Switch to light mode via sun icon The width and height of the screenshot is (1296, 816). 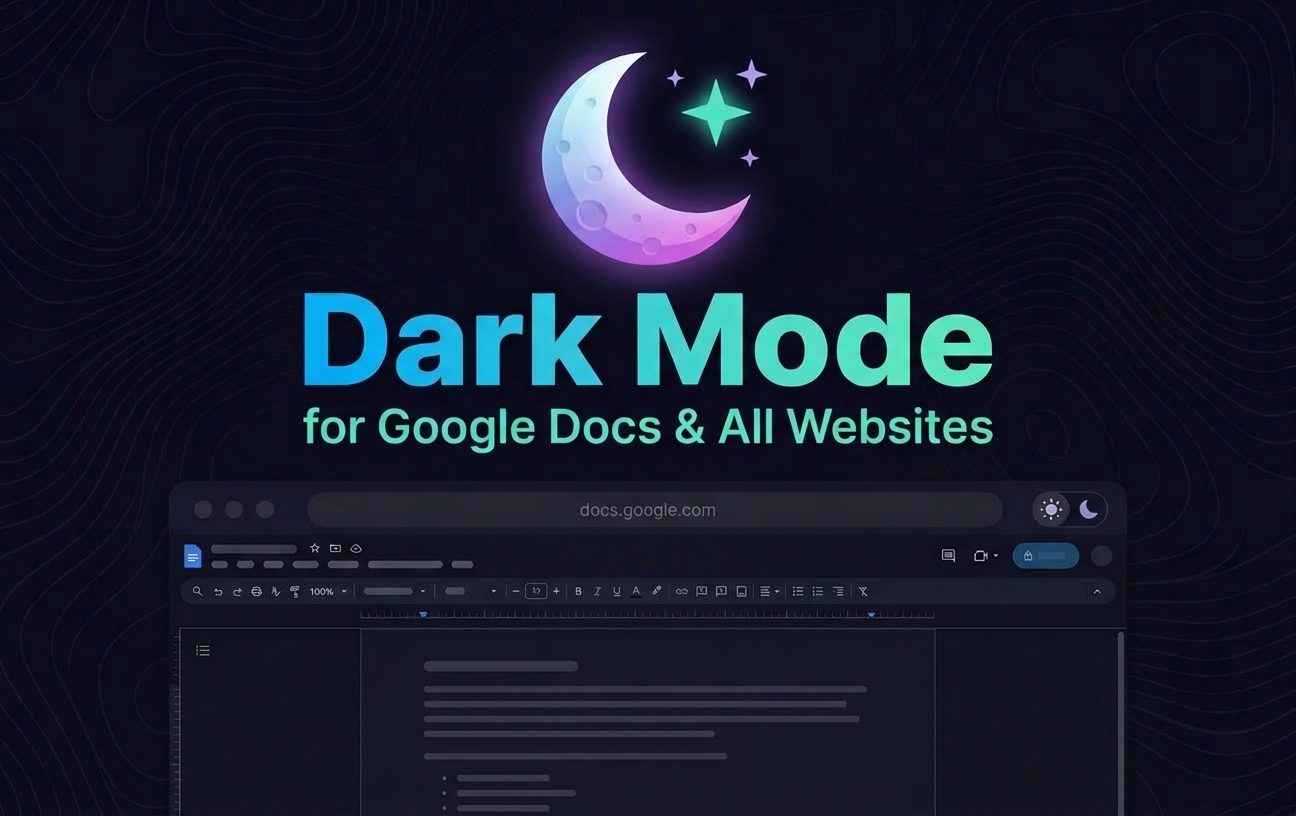[1050, 509]
